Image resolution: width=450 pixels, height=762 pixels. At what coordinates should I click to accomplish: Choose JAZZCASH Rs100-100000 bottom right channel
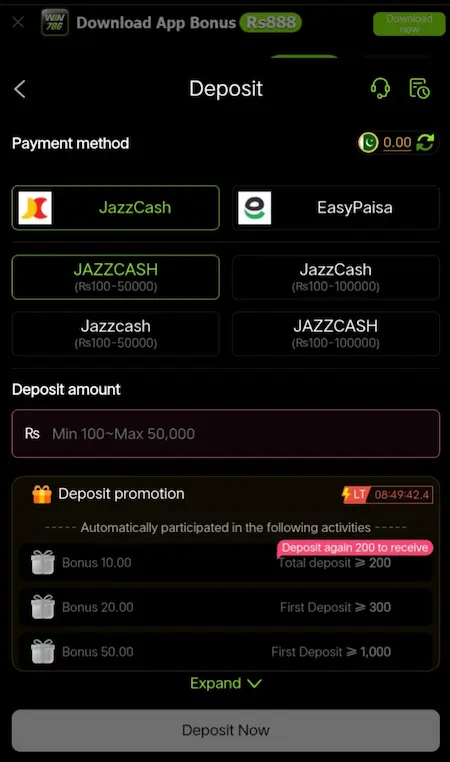(x=336, y=333)
